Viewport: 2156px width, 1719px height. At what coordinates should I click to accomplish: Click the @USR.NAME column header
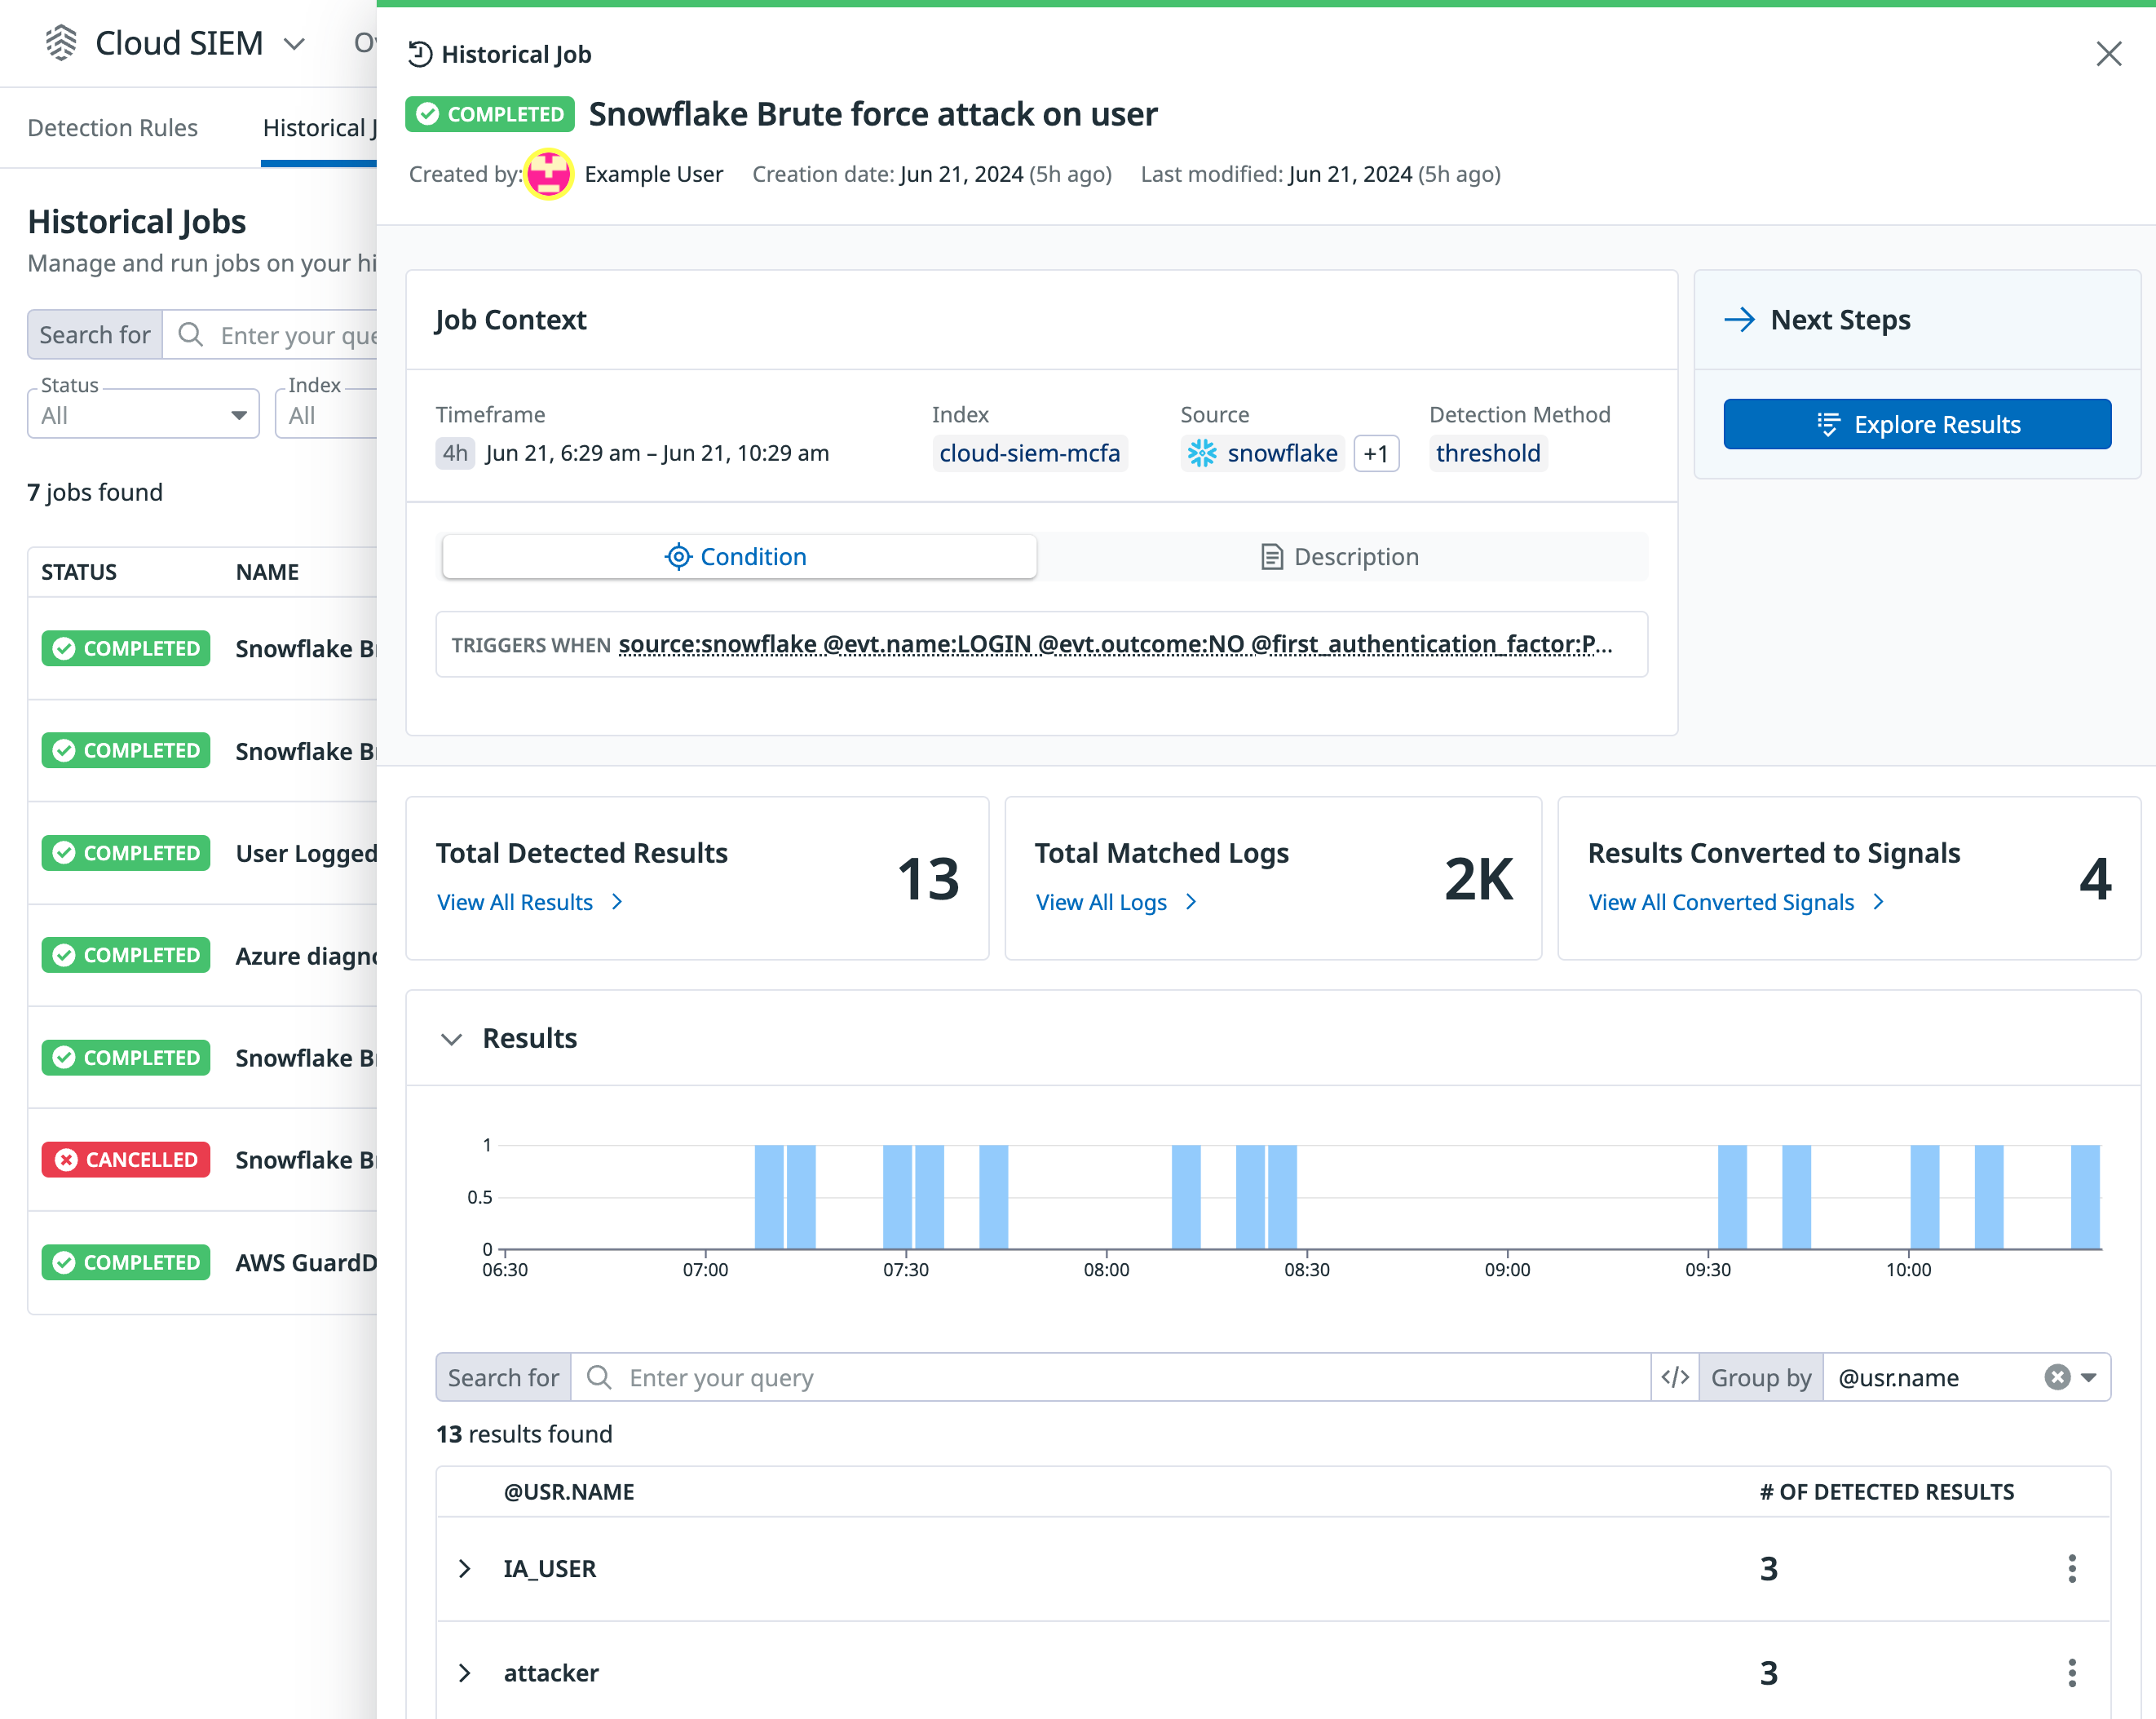coord(568,1491)
